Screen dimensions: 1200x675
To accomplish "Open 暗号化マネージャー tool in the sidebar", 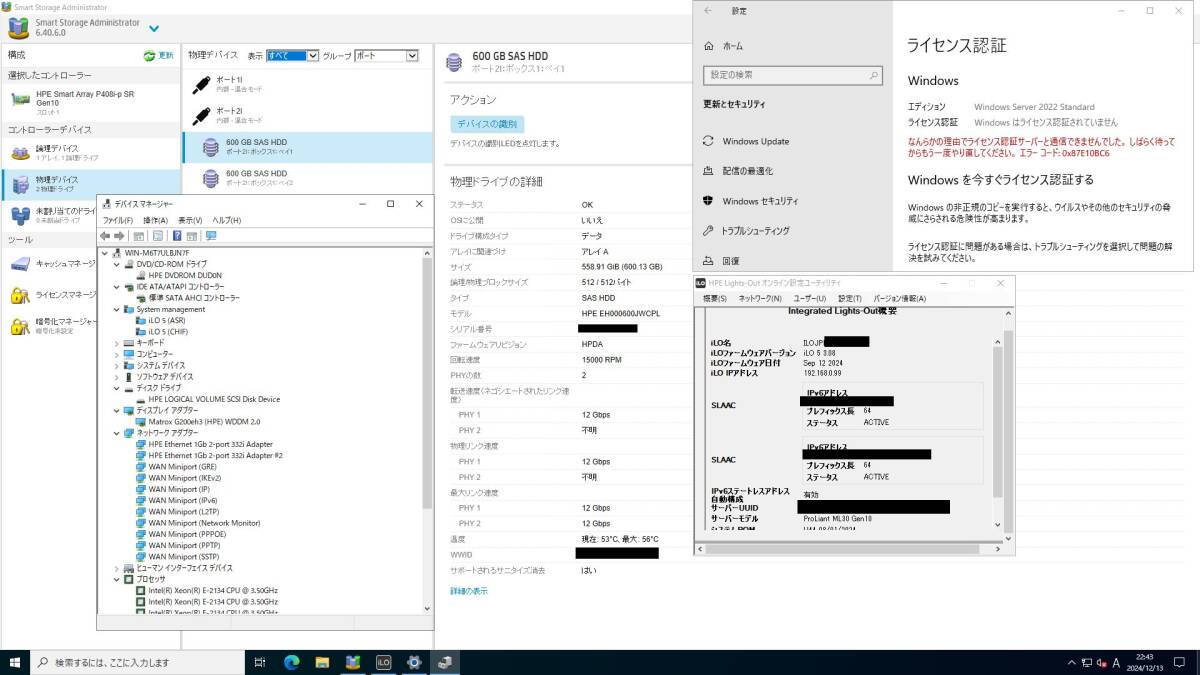I will (50, 326).
